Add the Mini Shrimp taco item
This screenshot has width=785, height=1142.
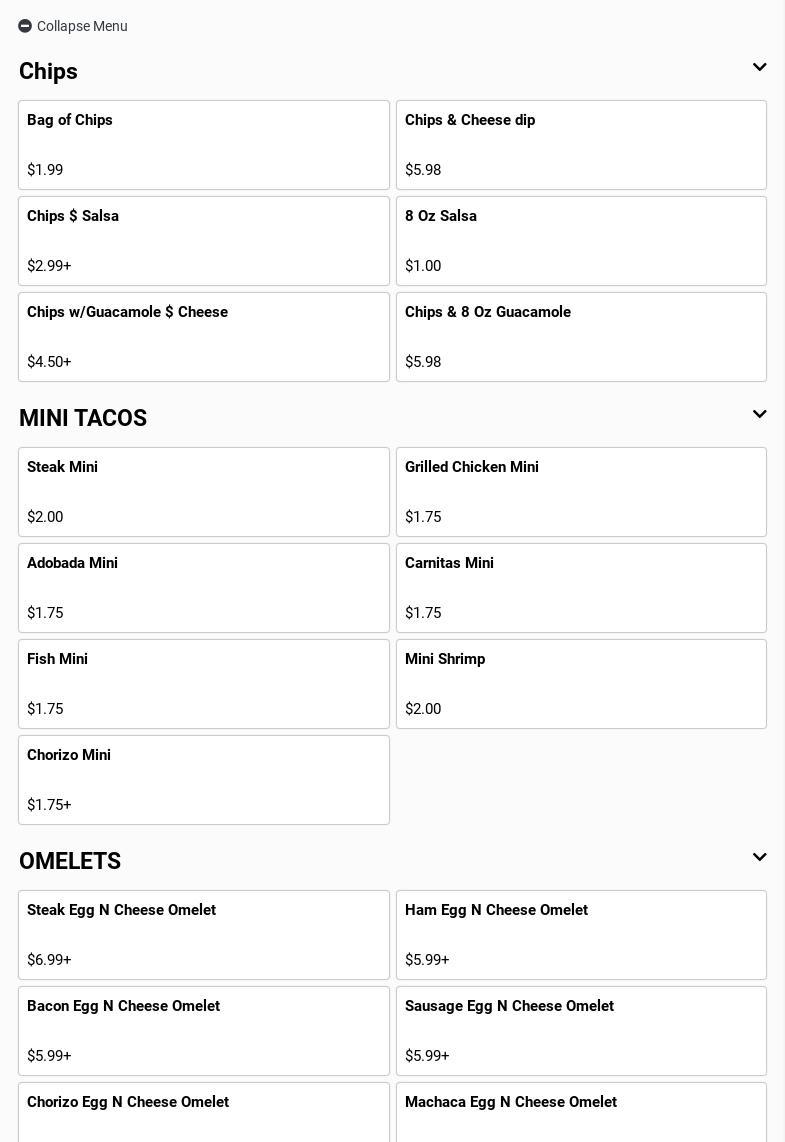pos(581,684)
